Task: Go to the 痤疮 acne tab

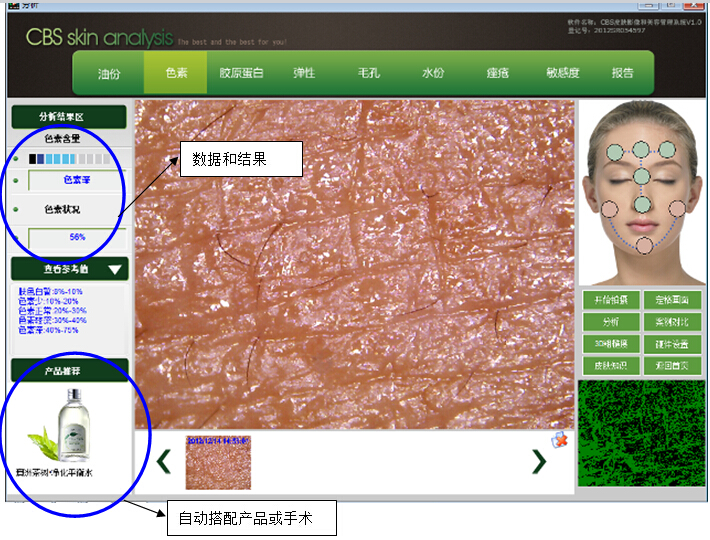Action: (x=498, y=73)
